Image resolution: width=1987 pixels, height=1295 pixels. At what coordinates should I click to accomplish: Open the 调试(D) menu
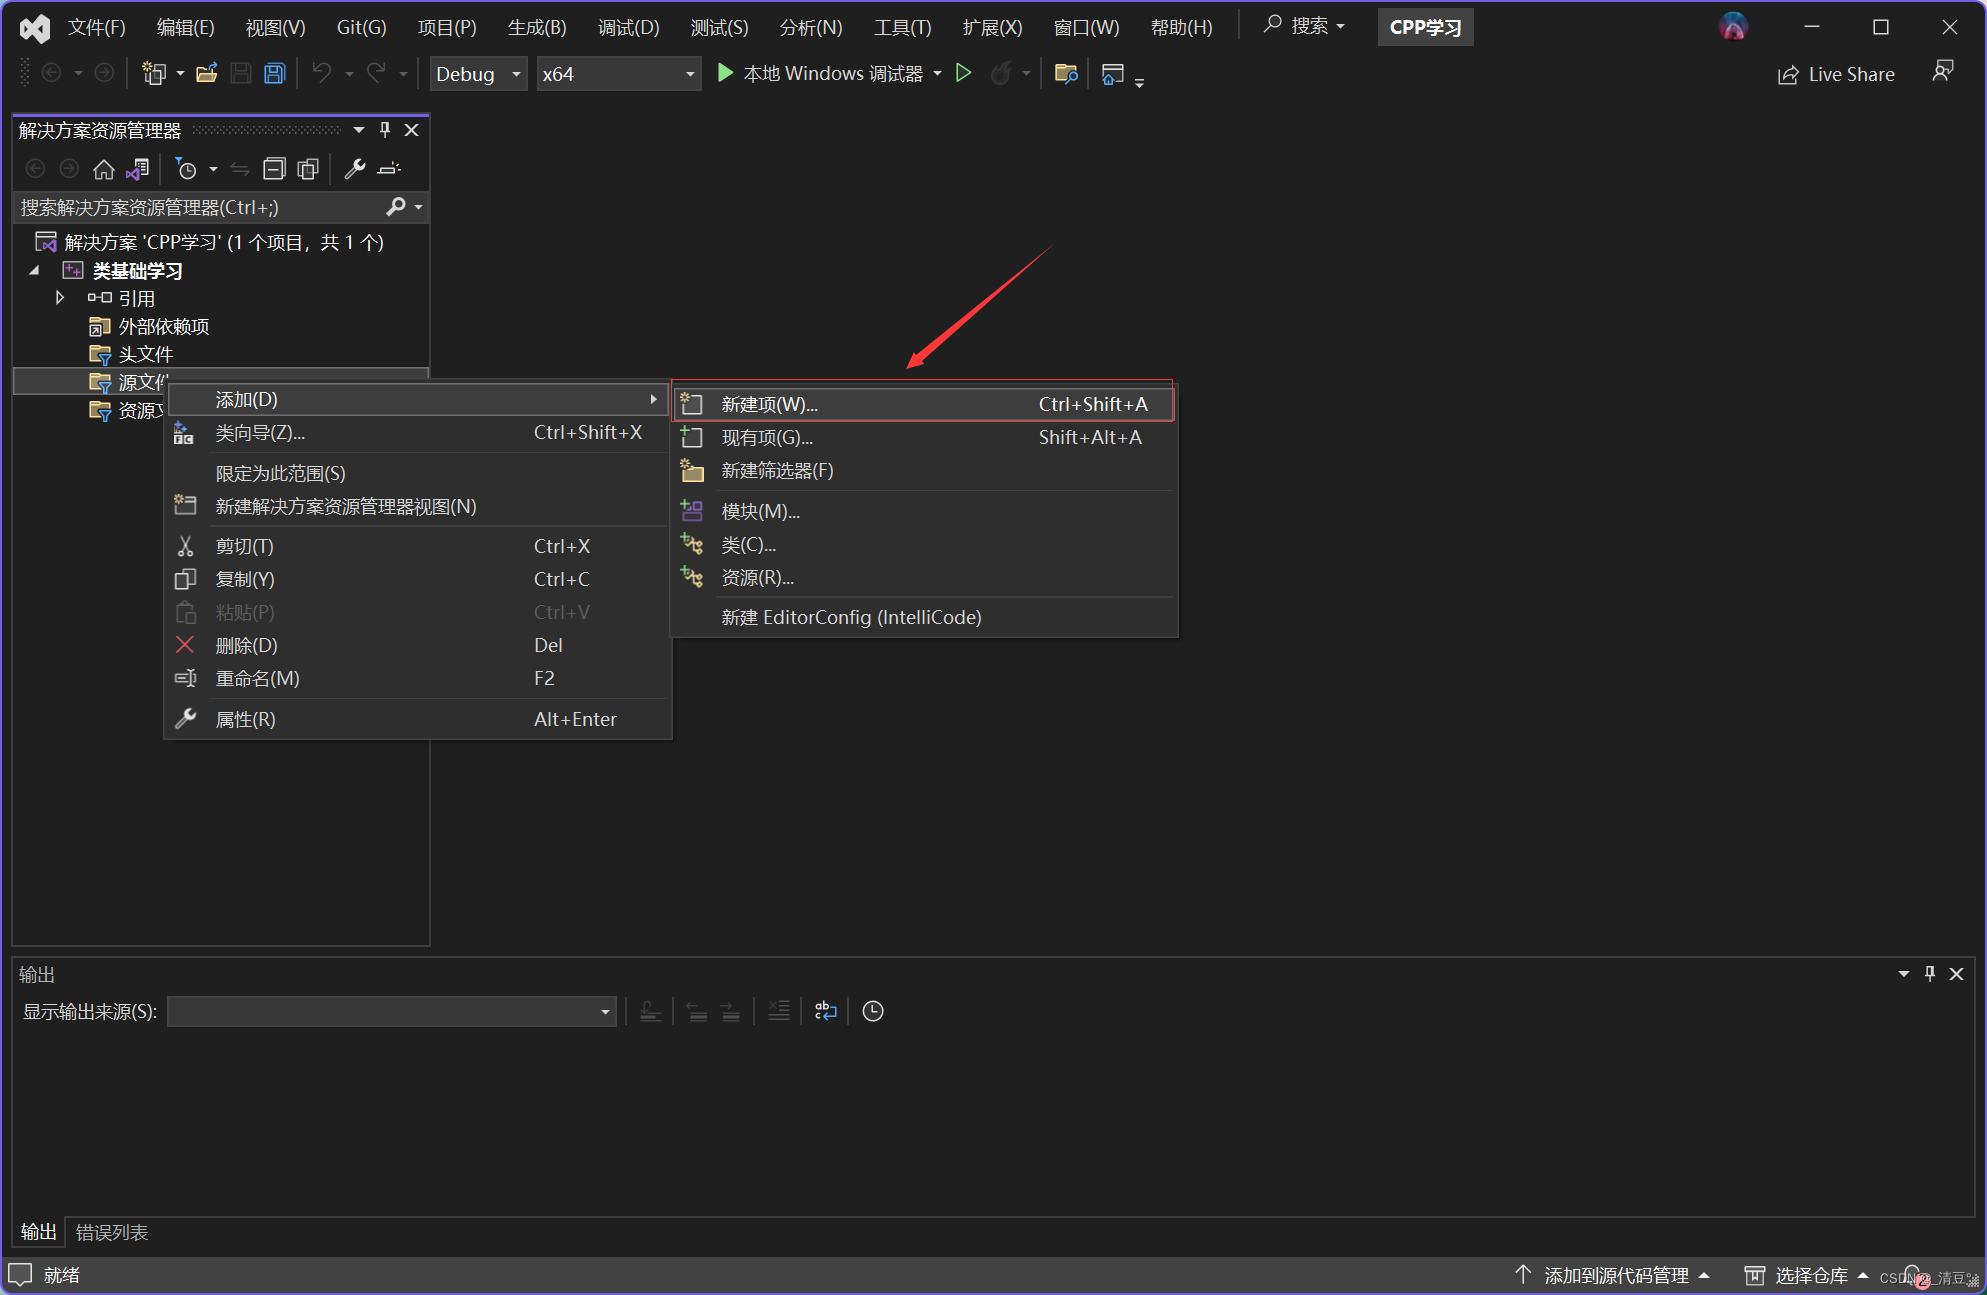click(x=628, y=27)
